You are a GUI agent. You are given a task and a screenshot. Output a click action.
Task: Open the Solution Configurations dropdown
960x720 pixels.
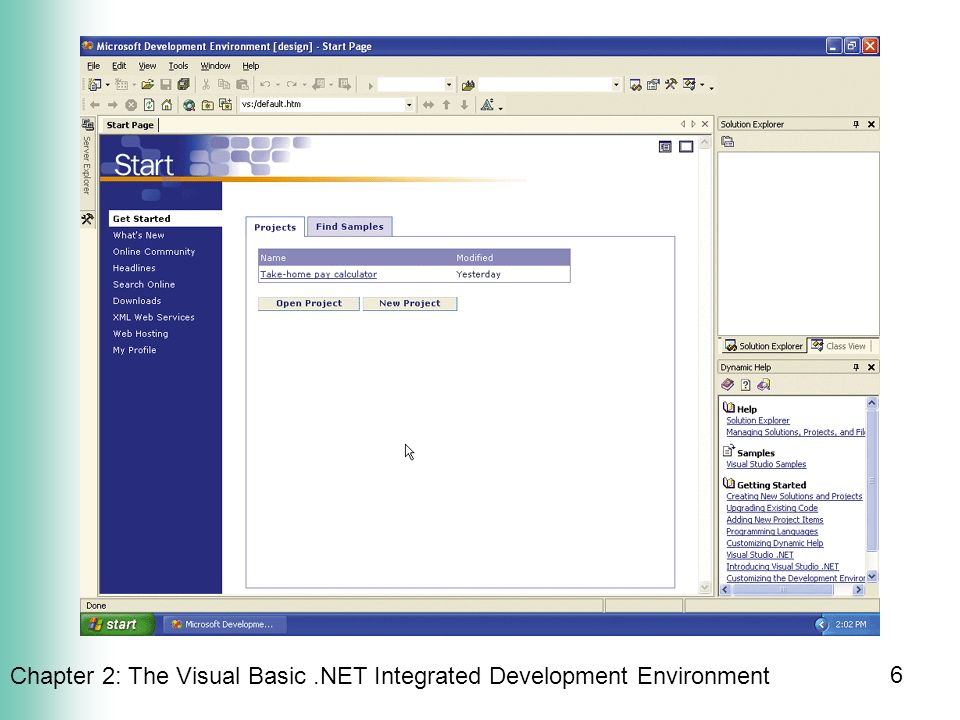tap(449, 84)
